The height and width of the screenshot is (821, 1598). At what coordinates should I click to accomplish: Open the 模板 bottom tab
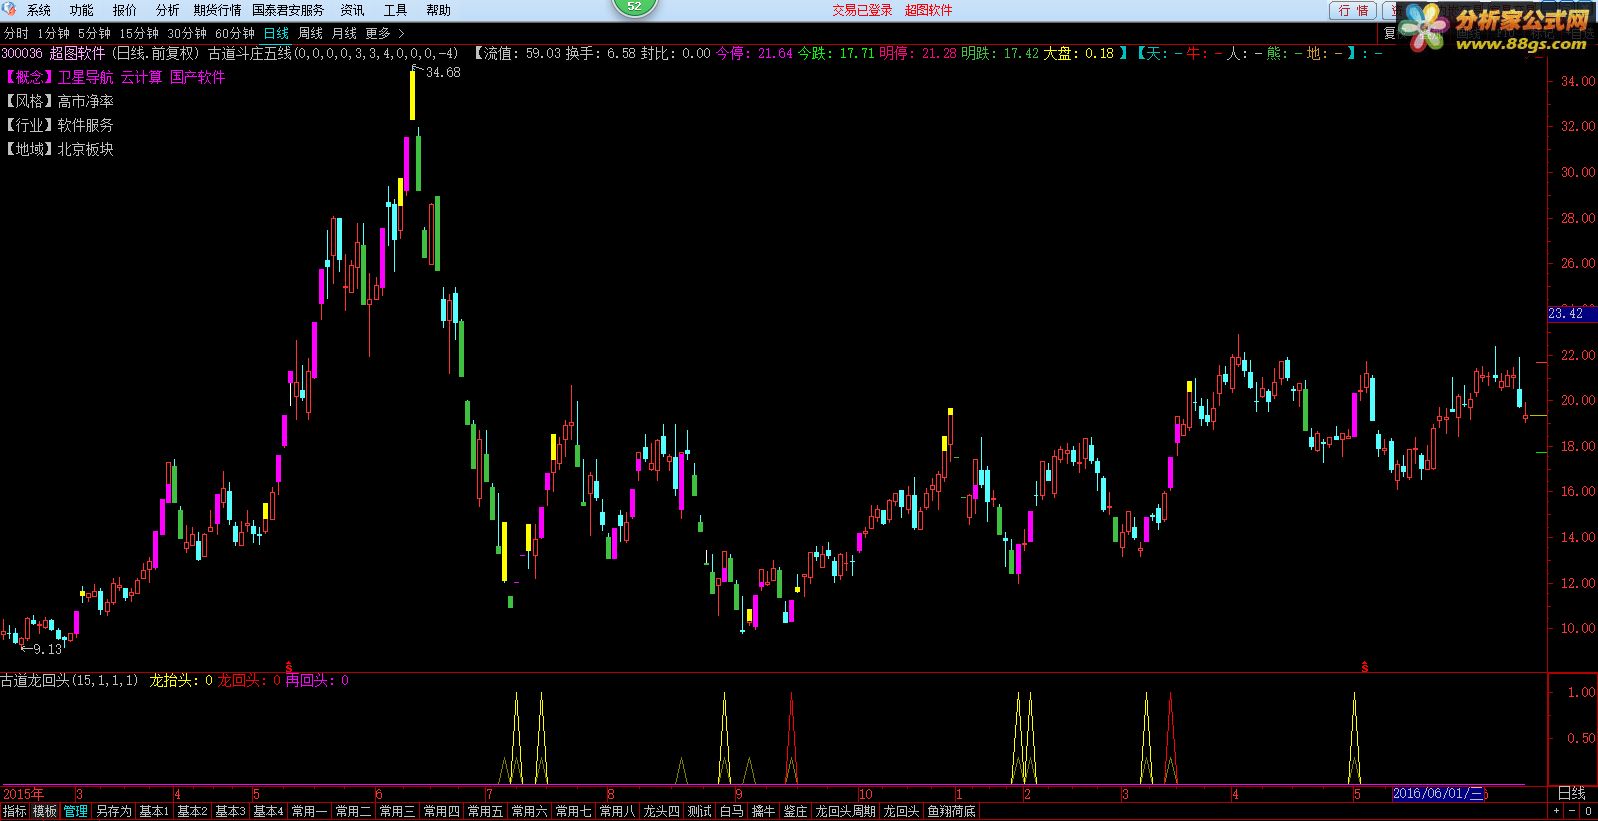tap(45, 811)
